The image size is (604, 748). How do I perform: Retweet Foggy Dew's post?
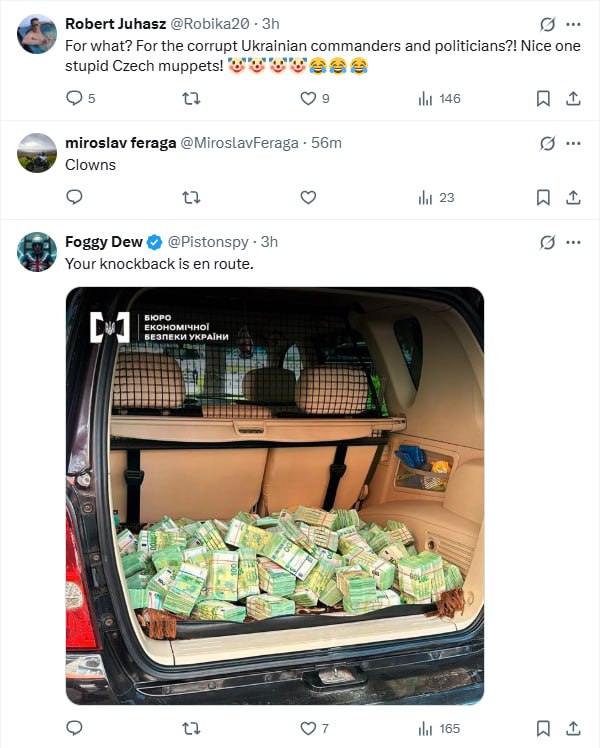click(x=191, y=728)
